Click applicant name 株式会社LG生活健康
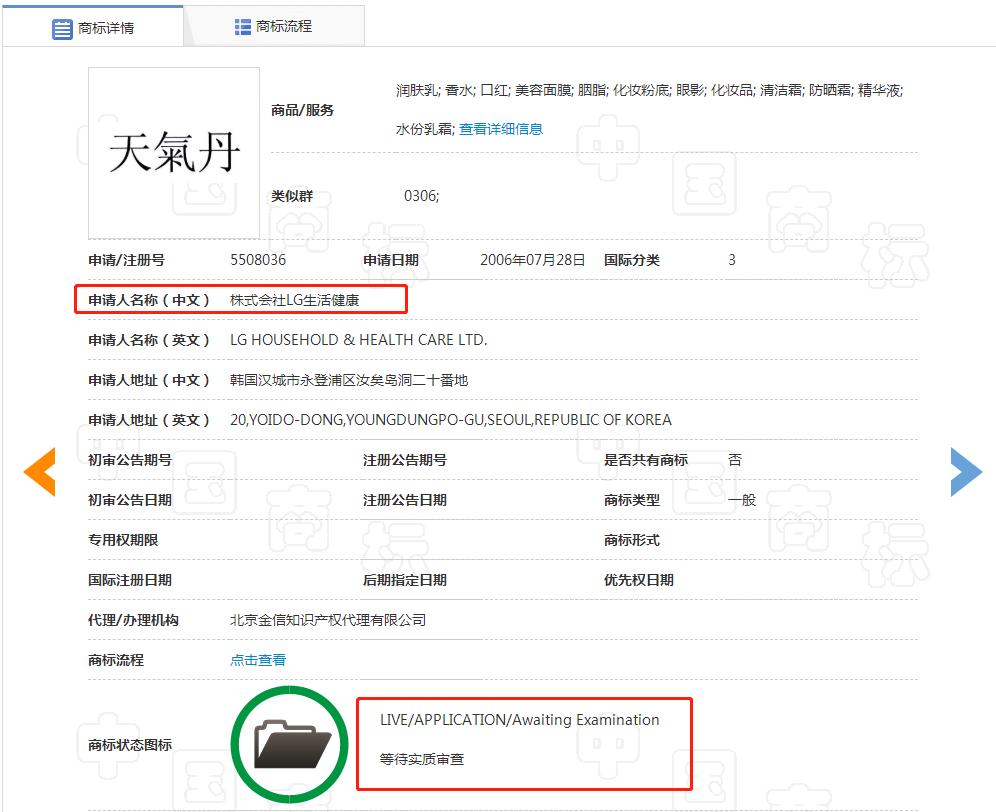Viewport: 996px width, 812px height. click(294, 300)
